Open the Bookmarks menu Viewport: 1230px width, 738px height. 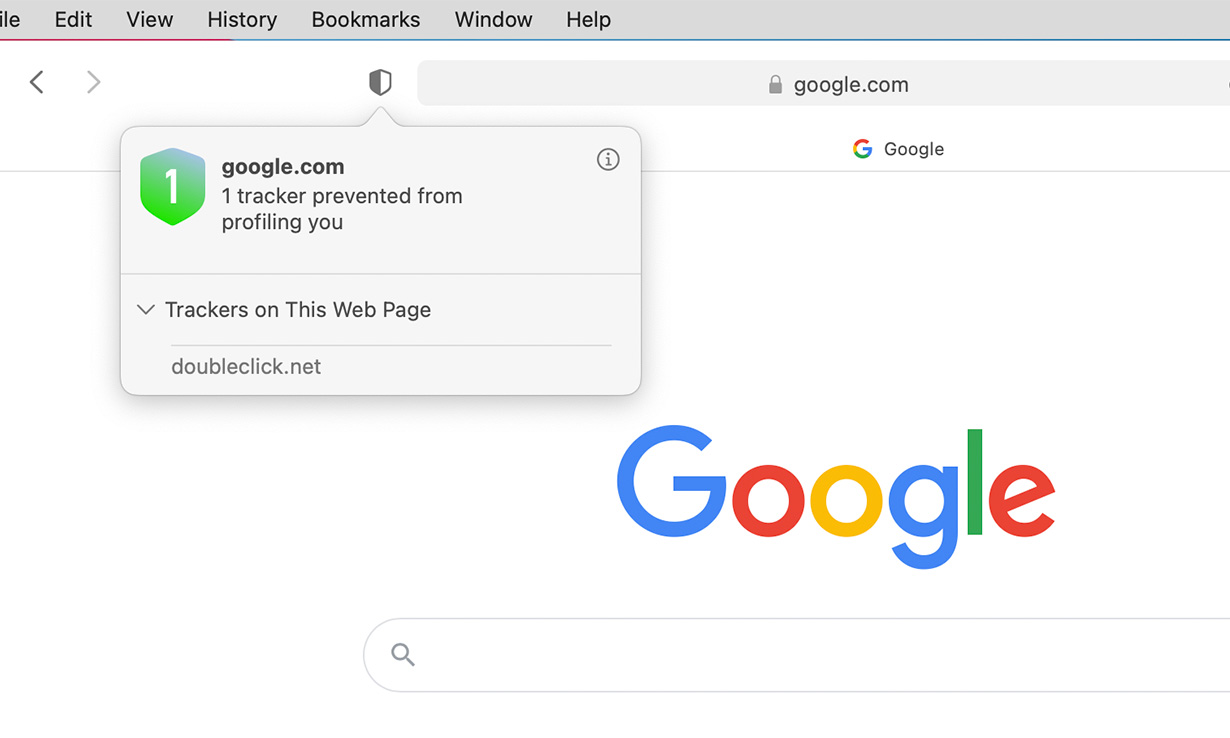pyautogui.click(x=366, y=20)
